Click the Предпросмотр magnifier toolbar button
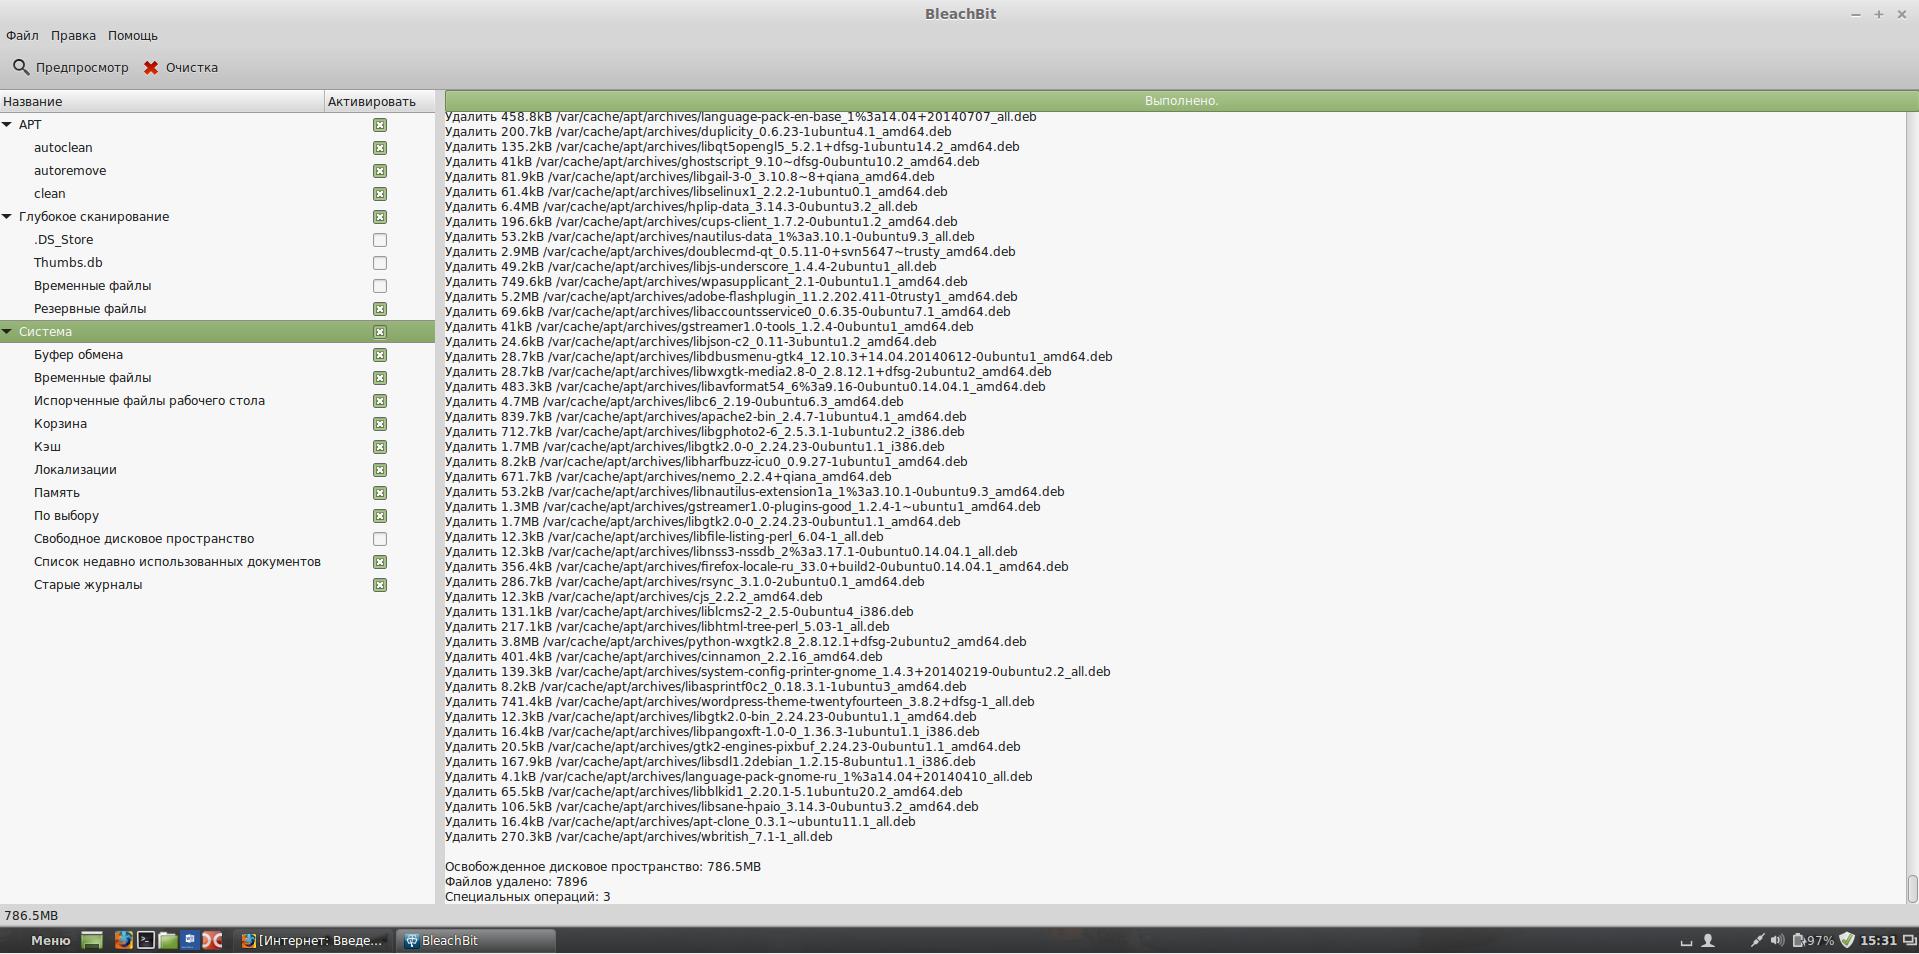1919x954 pixels. coord(70,68)
